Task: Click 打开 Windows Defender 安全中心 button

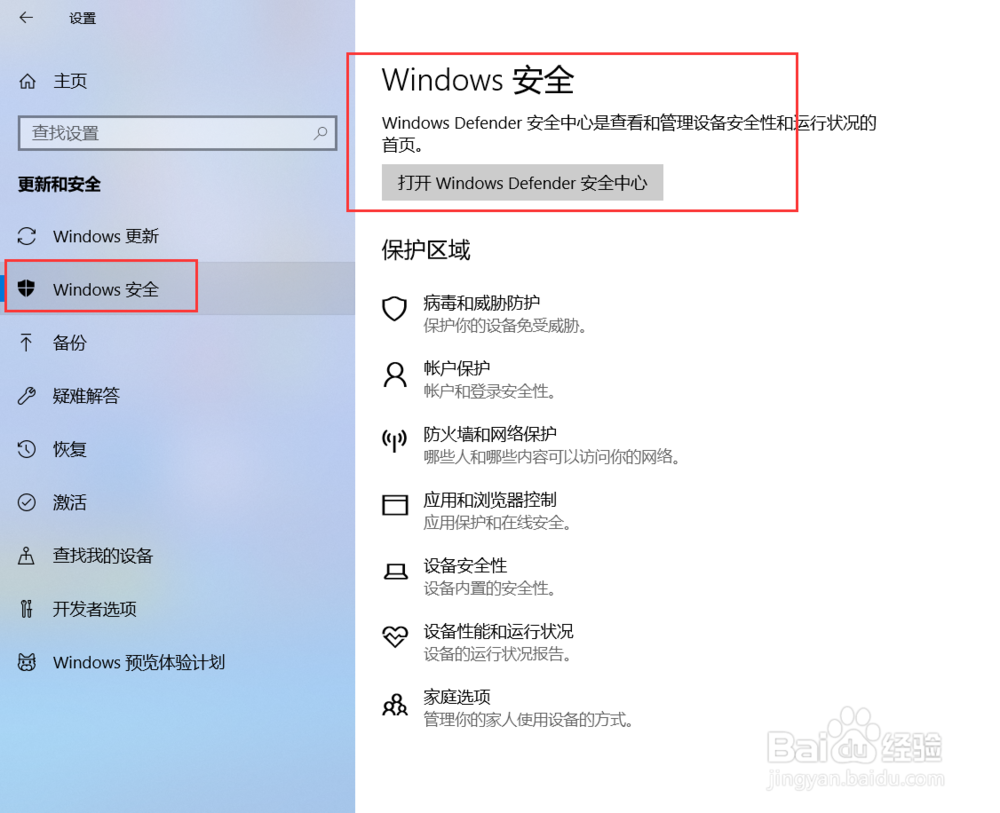Action: (x=522, y=183)
